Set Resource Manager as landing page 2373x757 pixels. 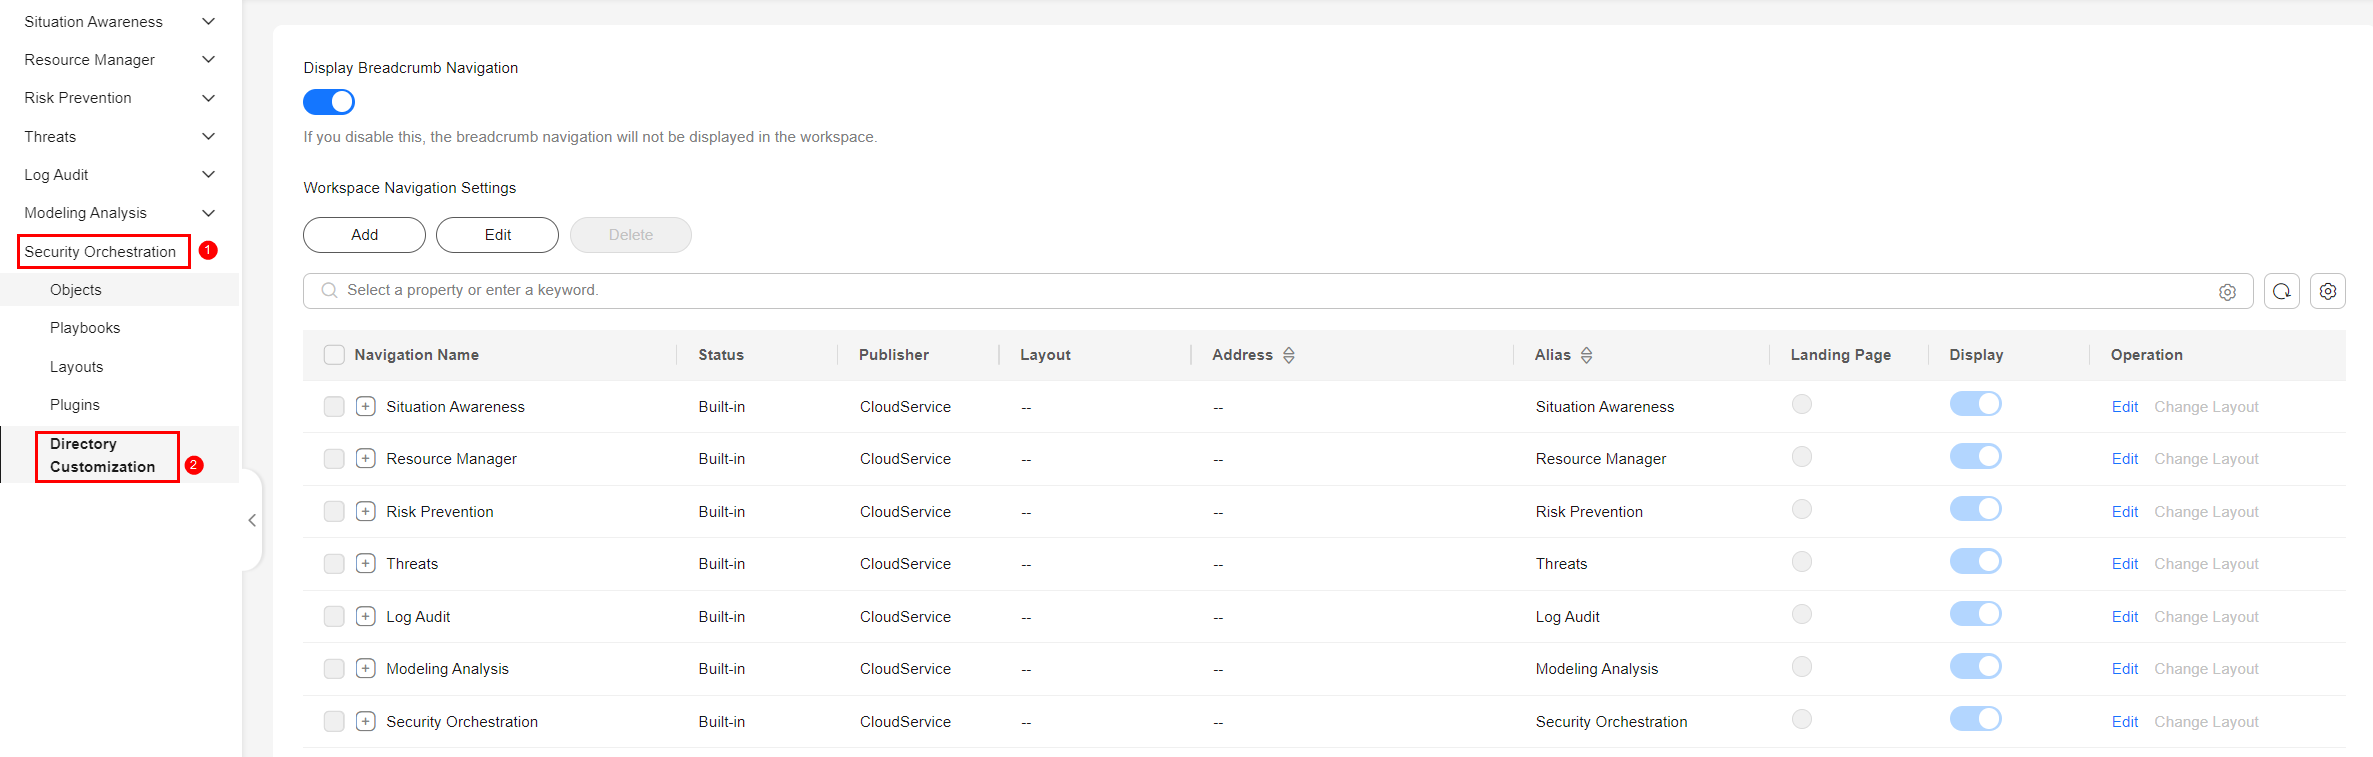click(1801, 457)
